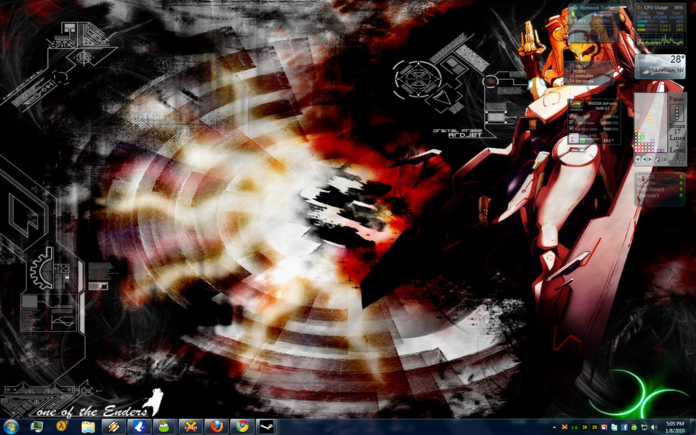Toggle the NVIDIA shader clock checkbox

(573, 123)
